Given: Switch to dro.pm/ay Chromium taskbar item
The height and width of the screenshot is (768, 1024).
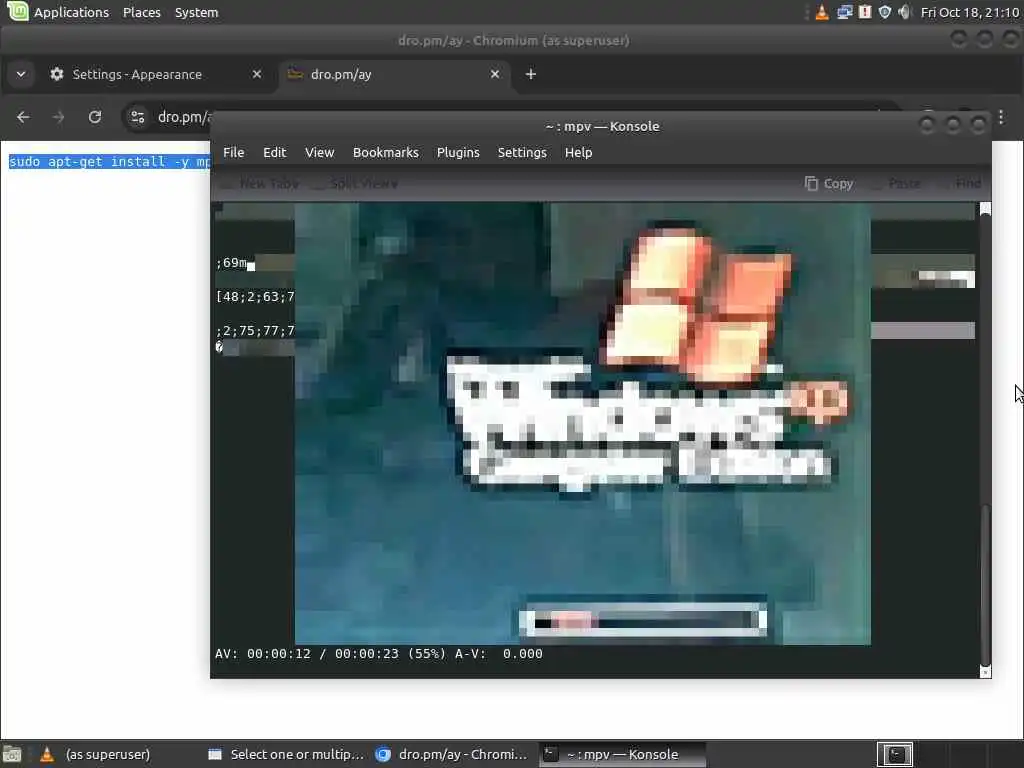Looking at the screenshot, I should (x=452, y=754).
